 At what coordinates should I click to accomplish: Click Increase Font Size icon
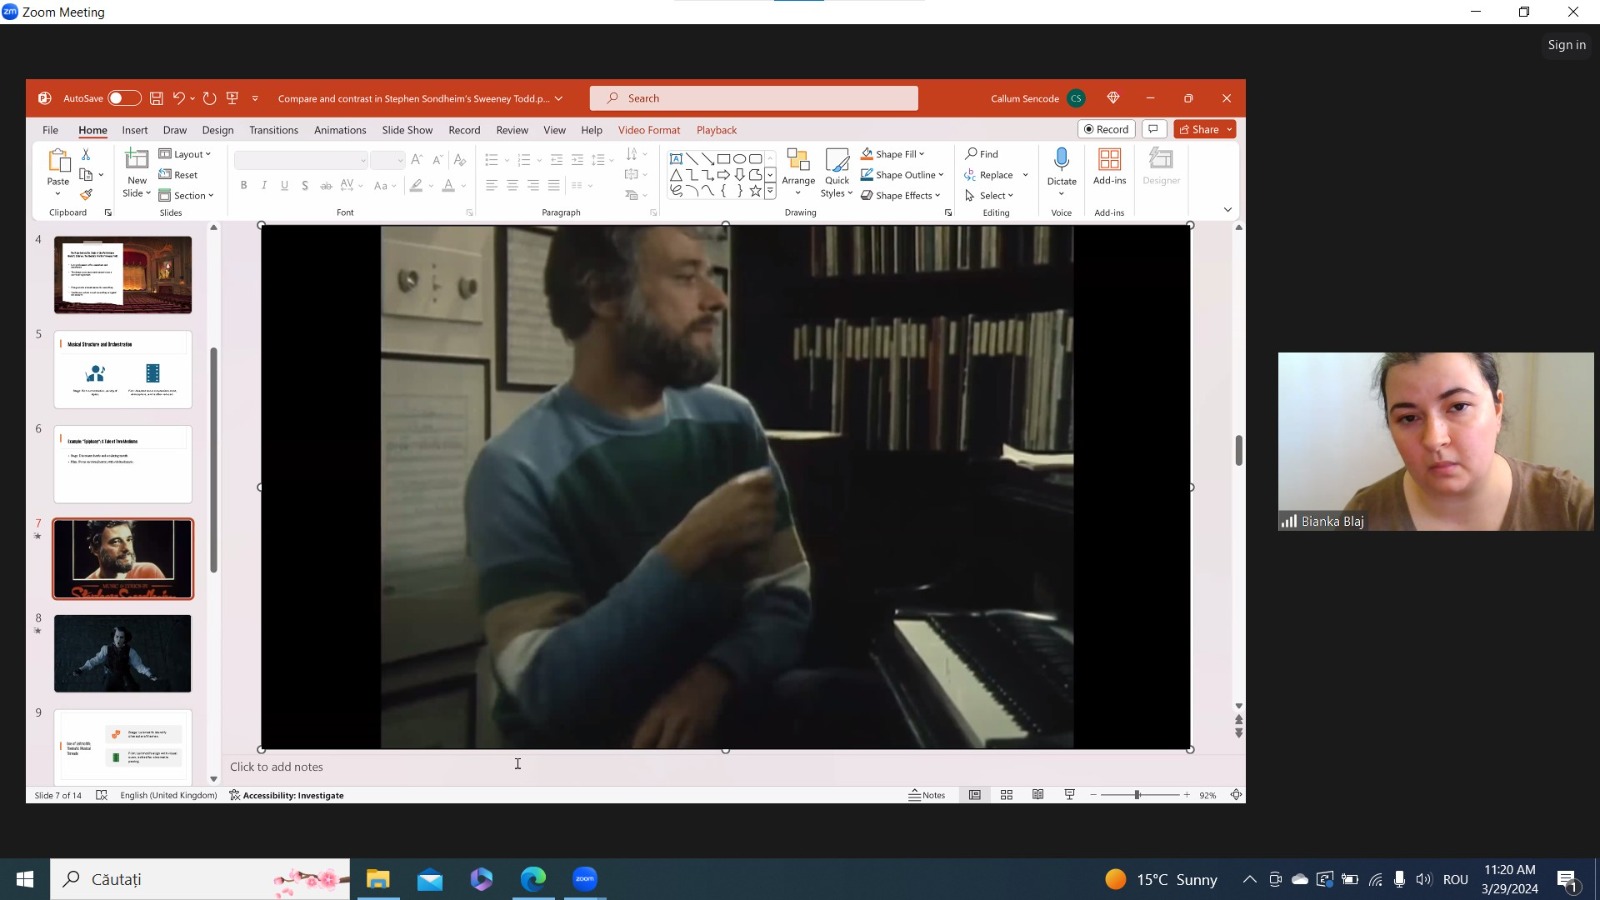[416, 159]
